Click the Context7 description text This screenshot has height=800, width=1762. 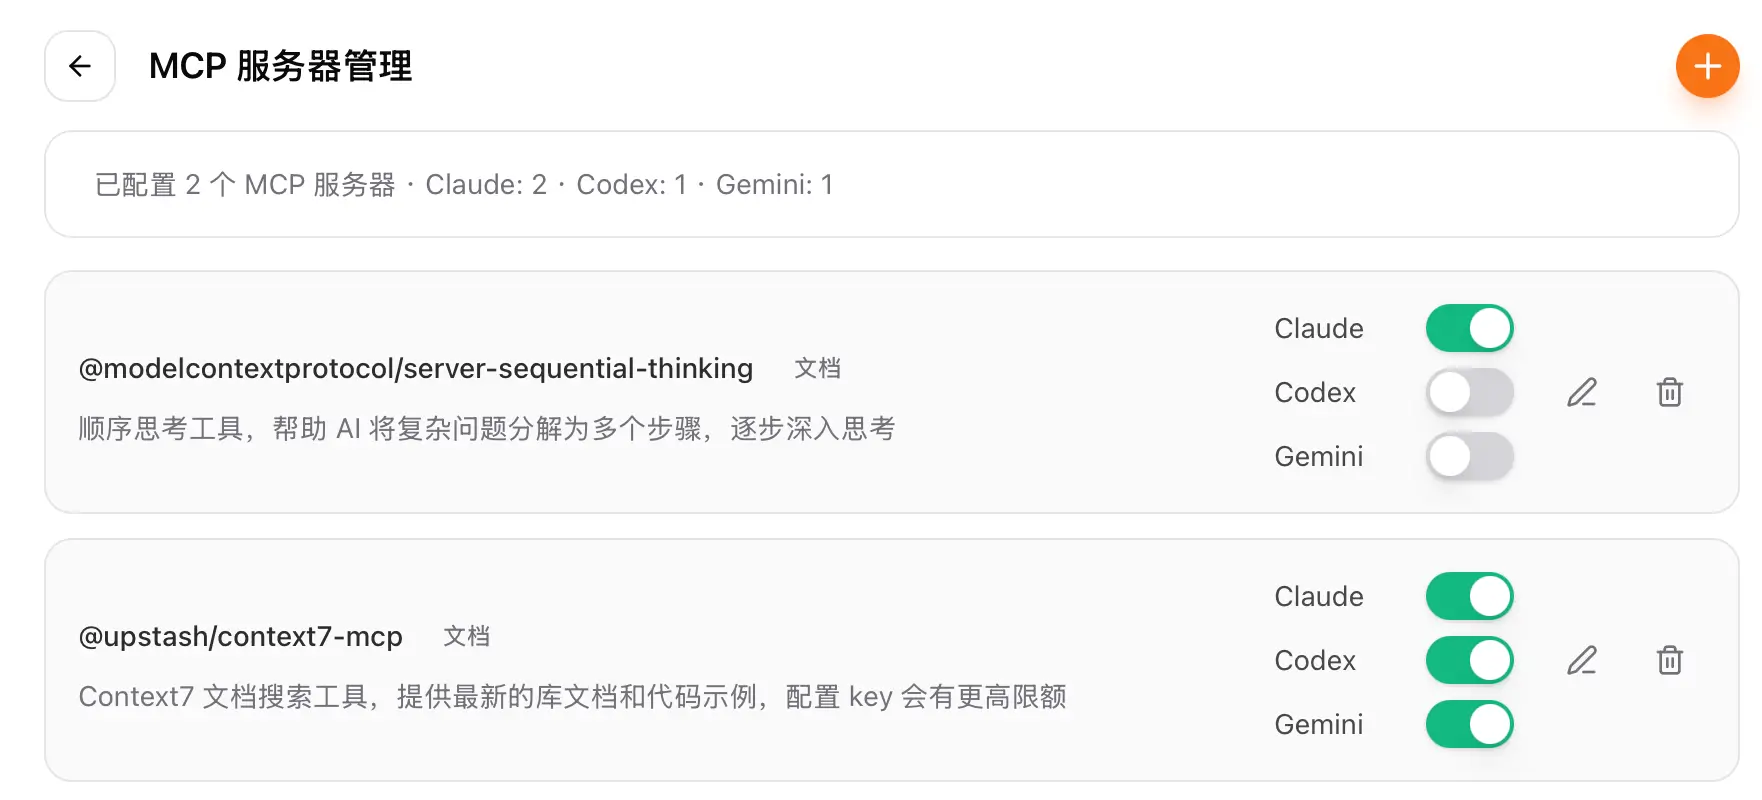pyautogui.click(x=572, y=696)
